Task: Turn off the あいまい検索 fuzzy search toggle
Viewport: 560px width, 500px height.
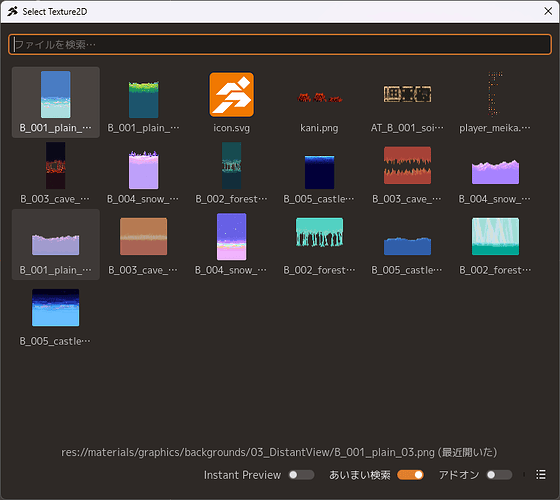Action: (410, 475)
